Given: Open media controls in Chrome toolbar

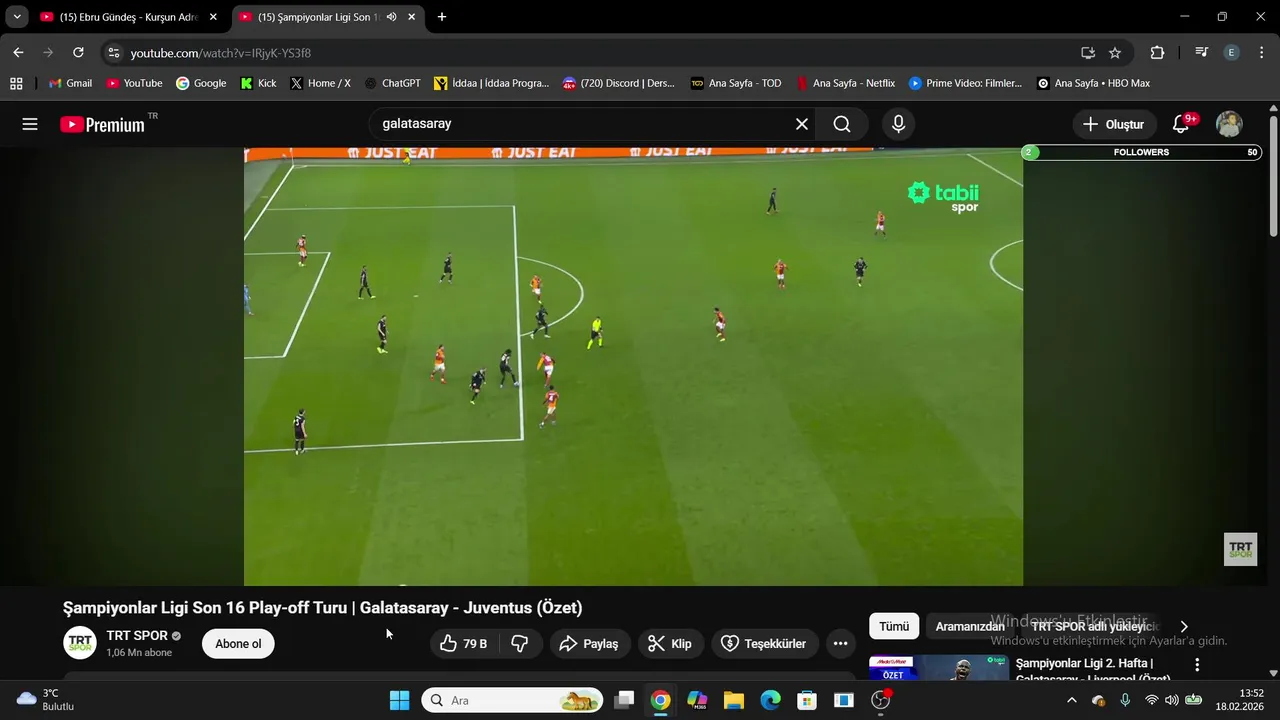Looking at the screenshot, I should [1202, 53].
